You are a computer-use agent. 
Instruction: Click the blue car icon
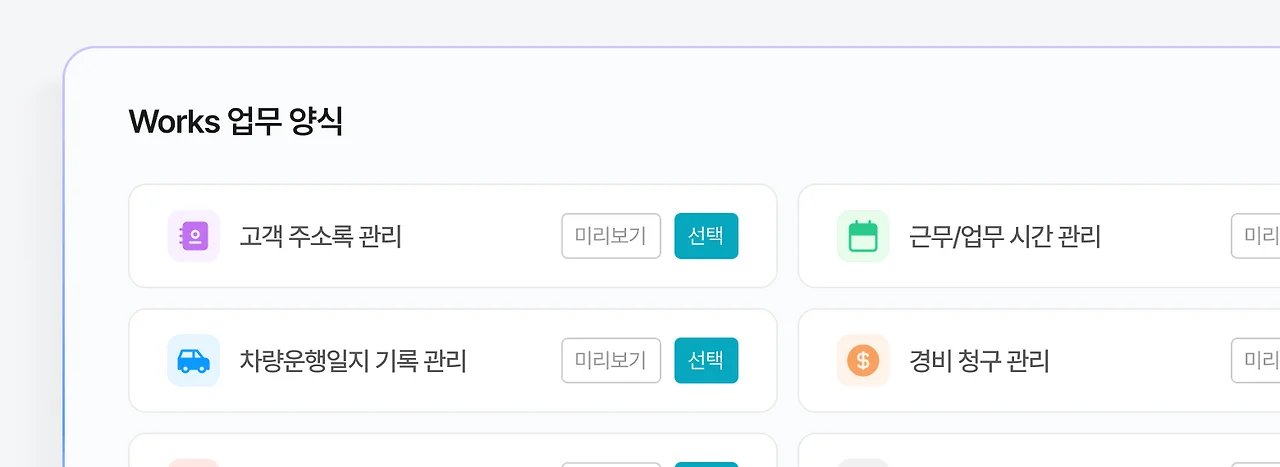coord(194,360)
